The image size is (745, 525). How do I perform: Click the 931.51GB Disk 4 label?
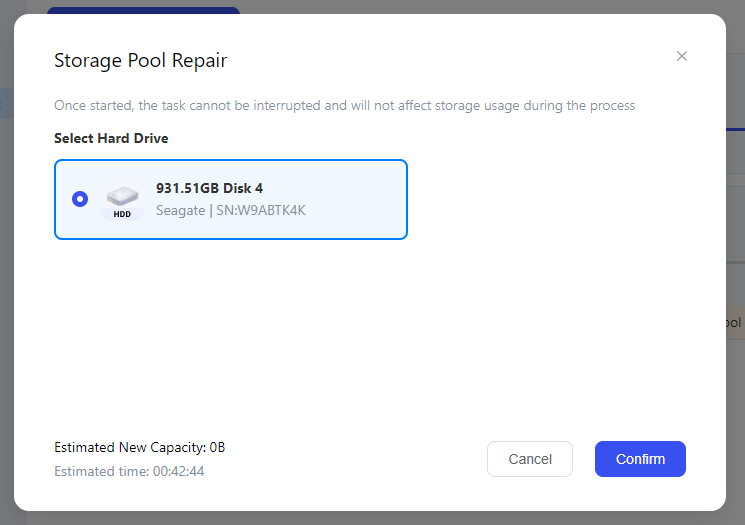pos(210,188)
